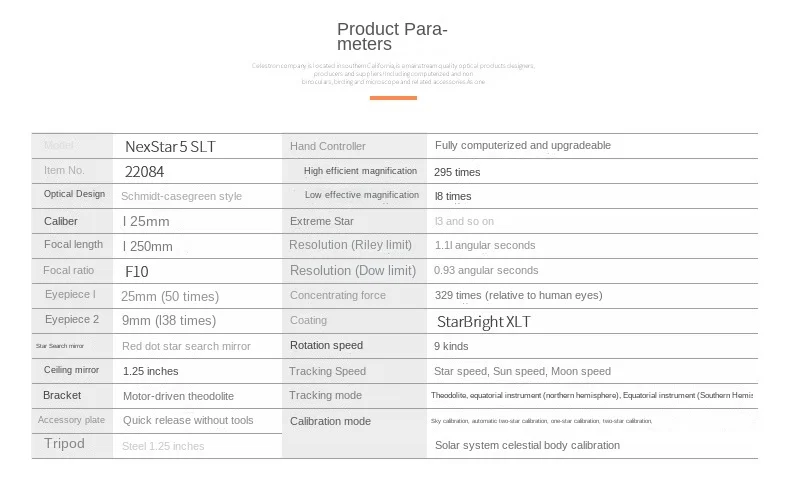Screen dimensions: 790x486
Task: Click the Motor-driven theodolite bracket value
Action: pyautogui.click(x=179, y=396)
